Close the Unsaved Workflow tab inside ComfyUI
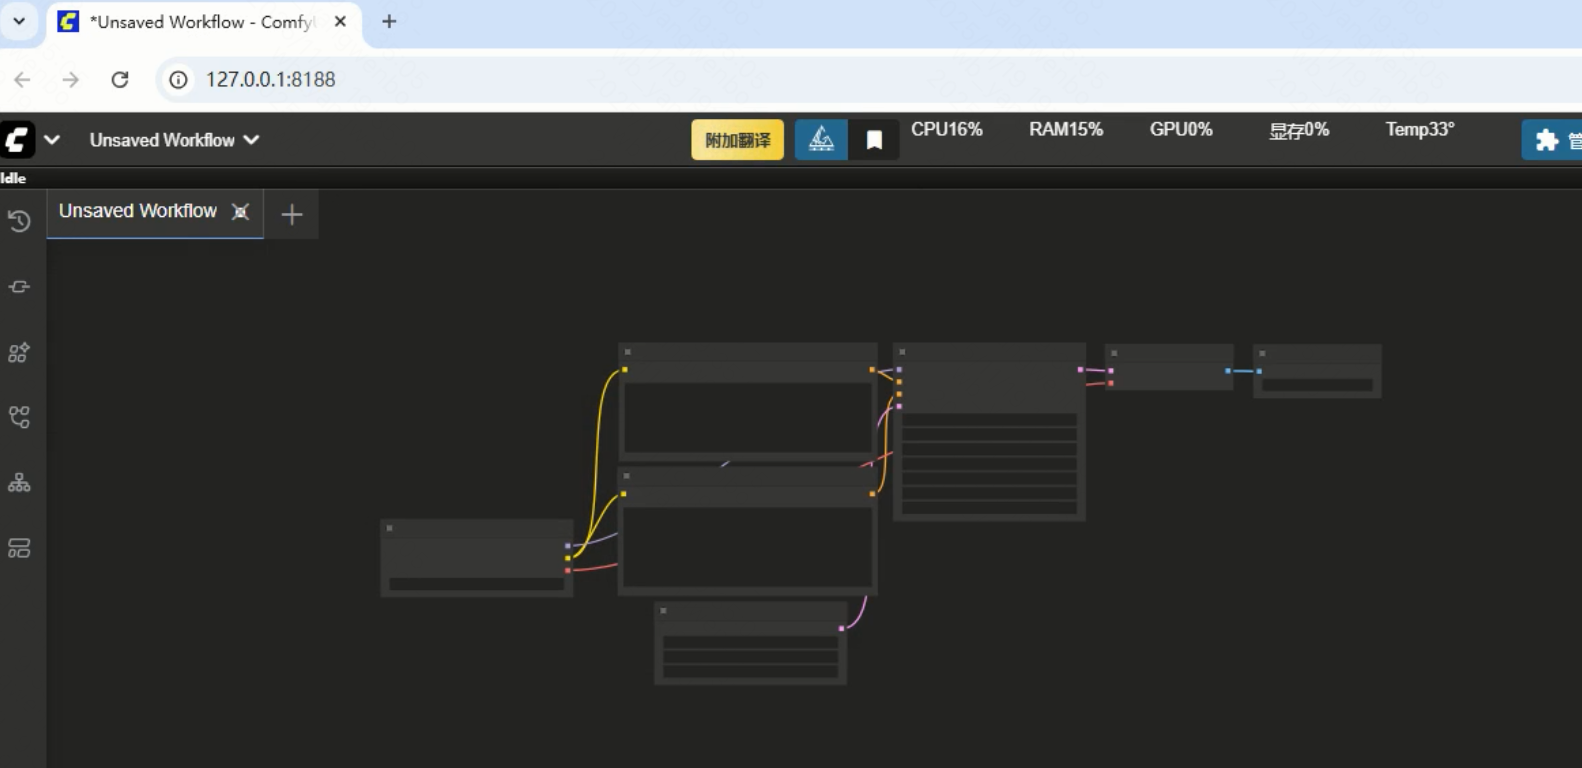This screenshot has width=1582, height=768. pyautogui.click(x=240, y=211)
